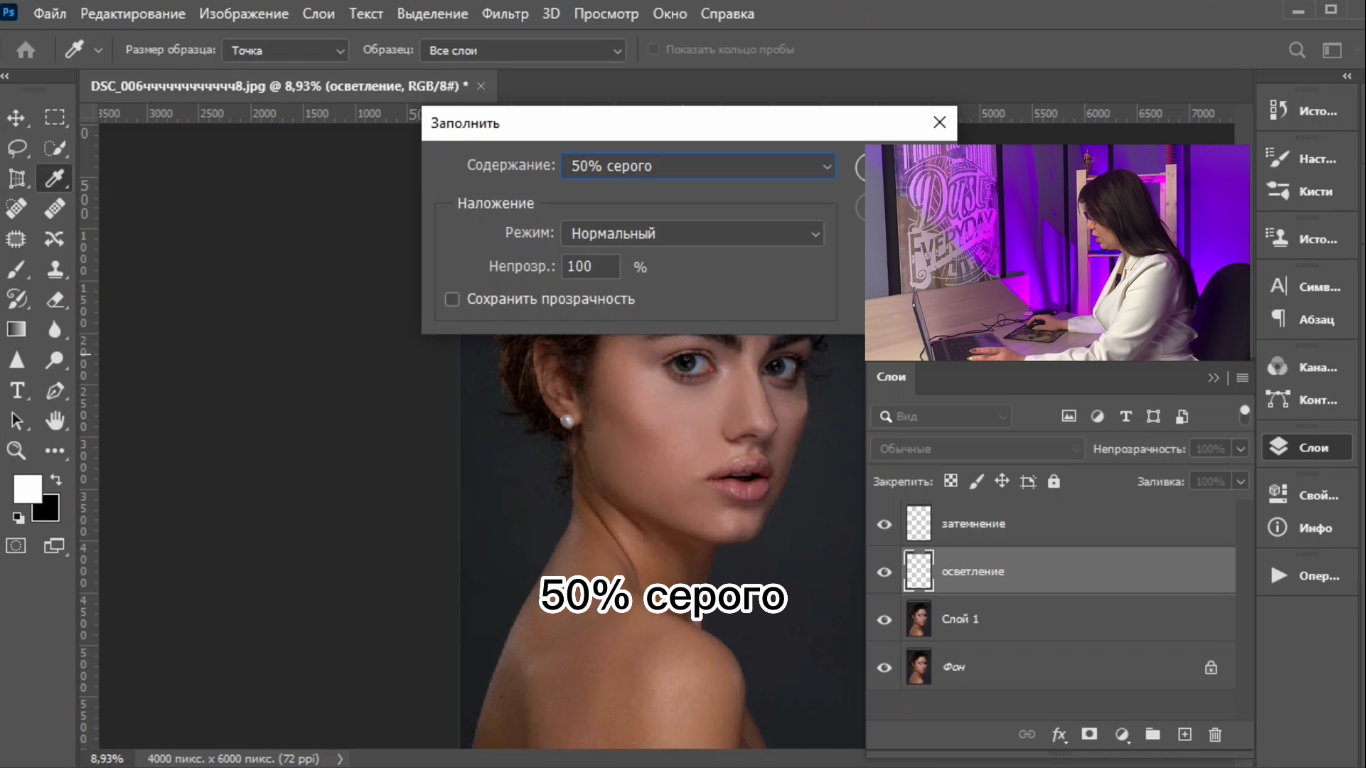Create new group folder

(x=1153, y=734)
